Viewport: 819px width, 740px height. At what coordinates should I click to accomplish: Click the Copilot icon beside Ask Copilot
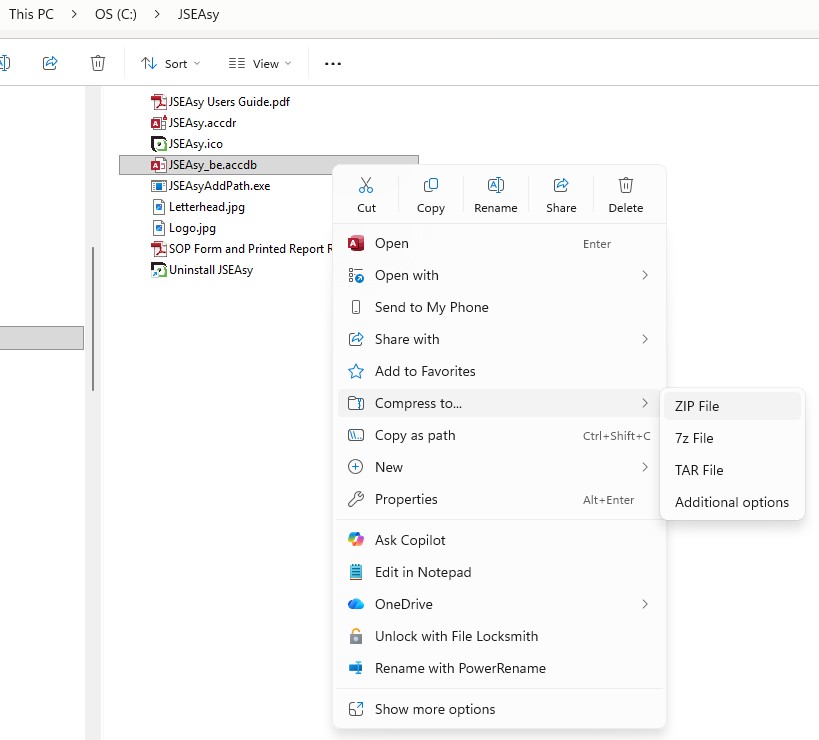point(356,539)
